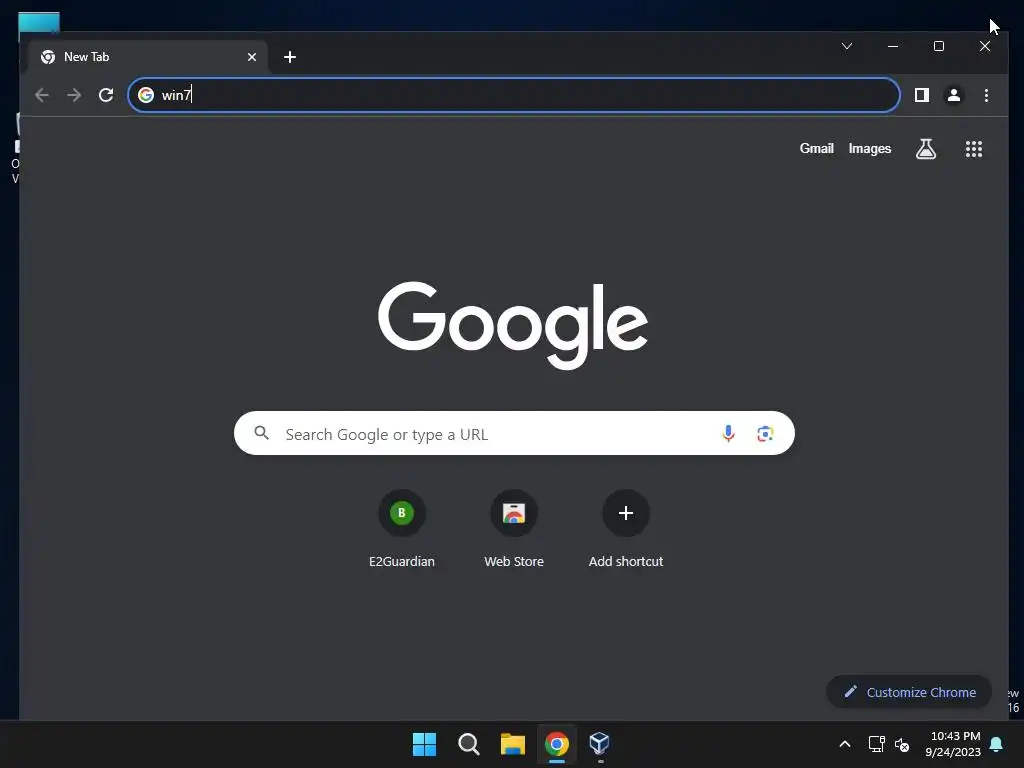Click the forward navigation arrow in Chrome

pos(74,95)
